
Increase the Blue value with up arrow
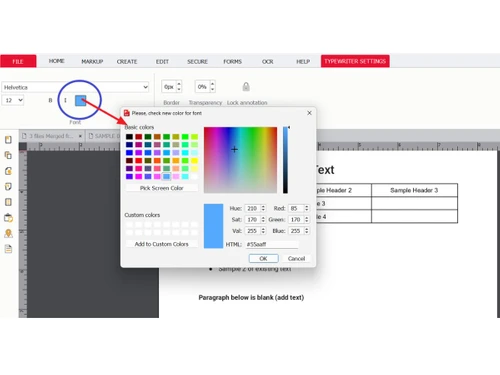[306, 229]
